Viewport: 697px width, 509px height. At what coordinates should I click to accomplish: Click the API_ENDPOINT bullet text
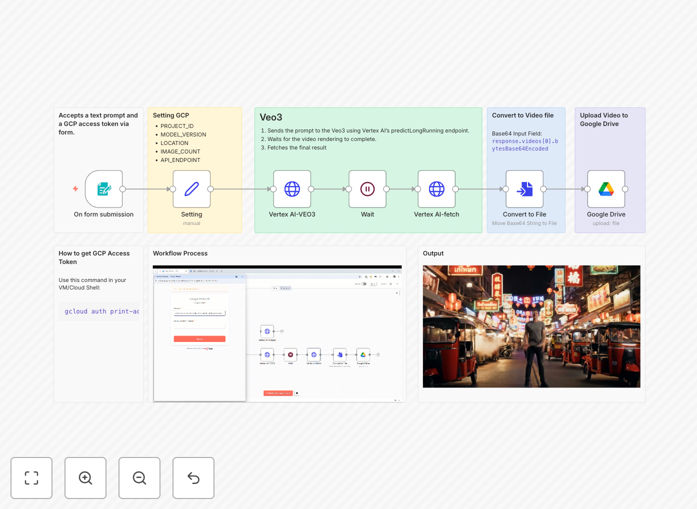(x=180, y=160)
